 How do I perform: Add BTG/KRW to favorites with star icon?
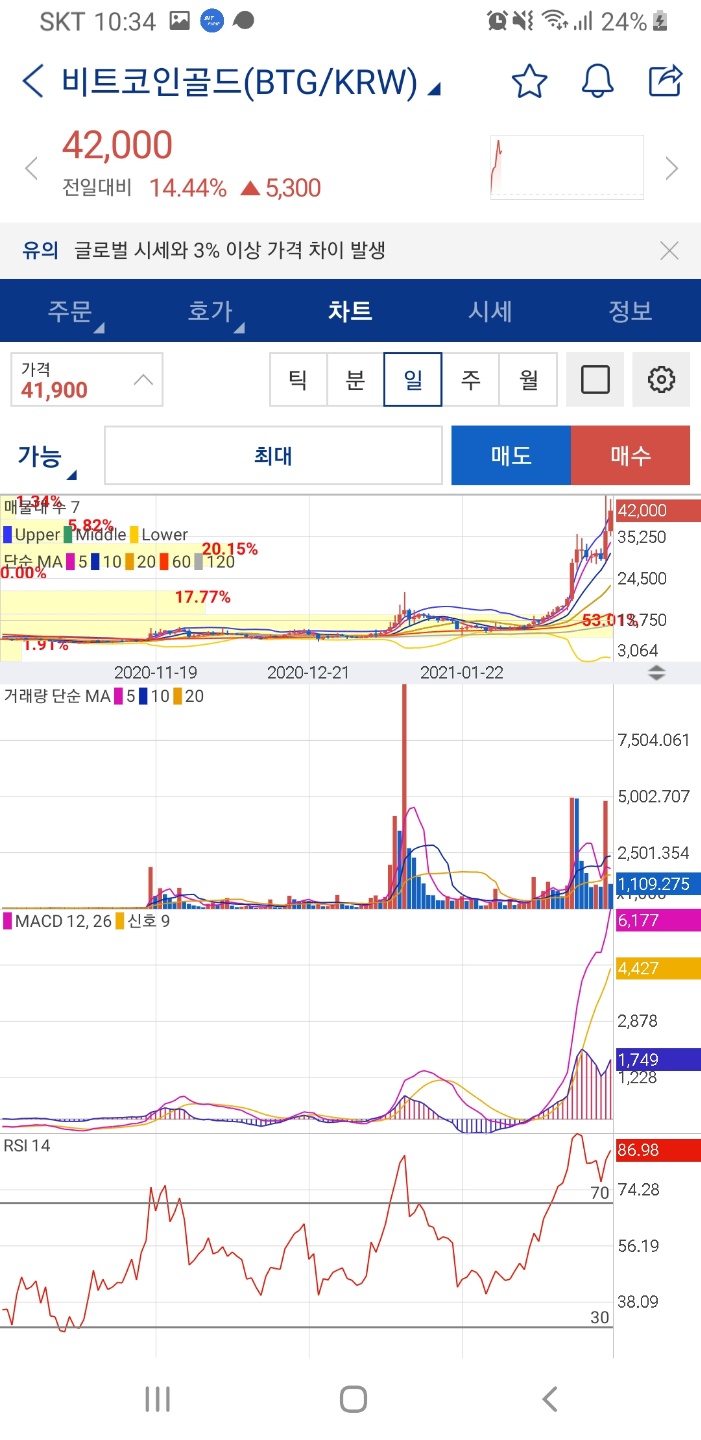(530, 81)
